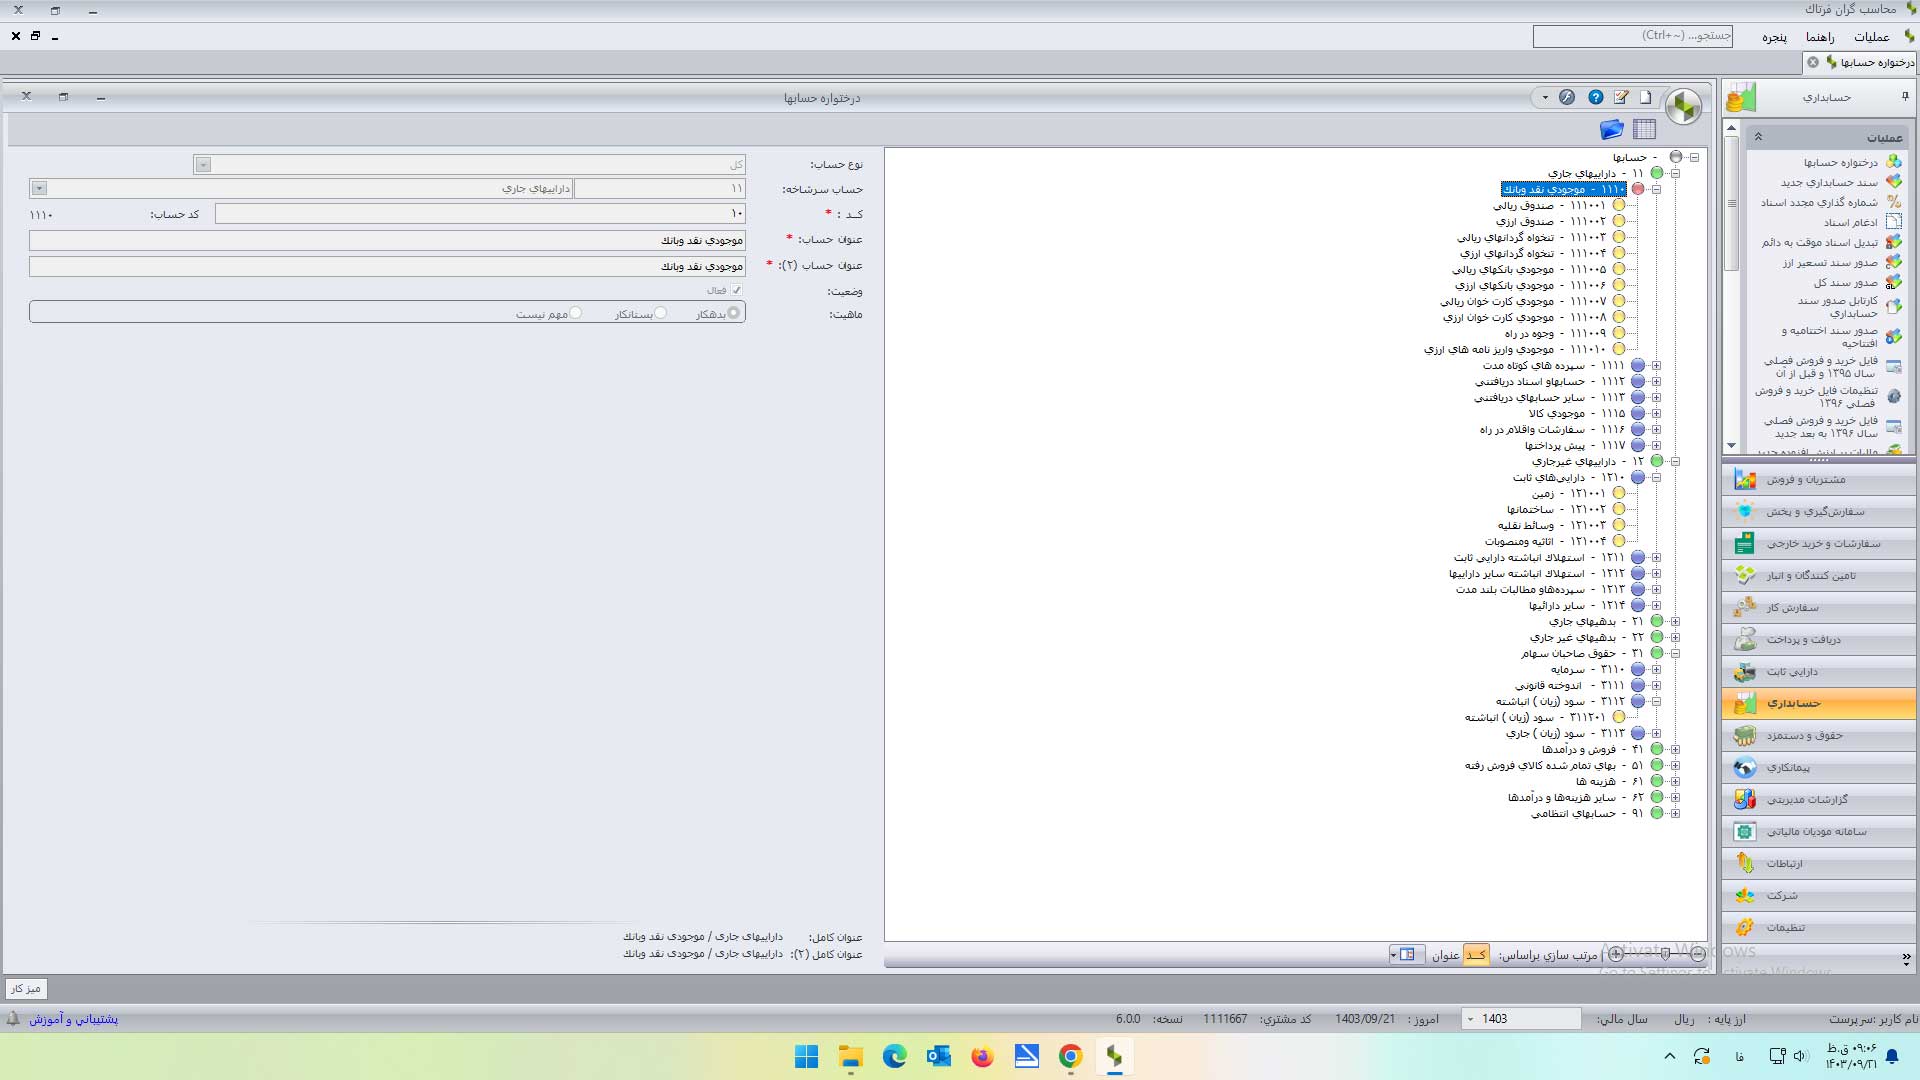The height and width of the screenshot is (1080, 1920).
Task: Open the راهنما menu
Action: [x=1819, y=37]
